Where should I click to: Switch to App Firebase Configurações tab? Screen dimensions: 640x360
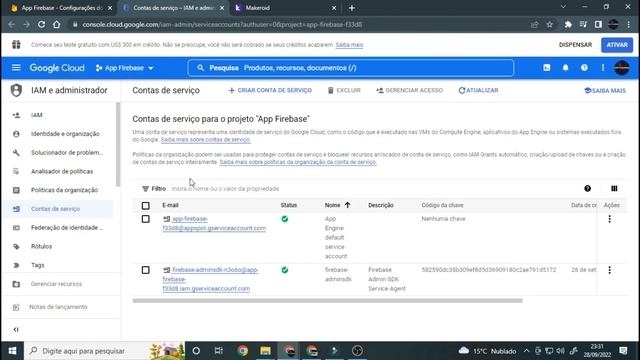61,8
